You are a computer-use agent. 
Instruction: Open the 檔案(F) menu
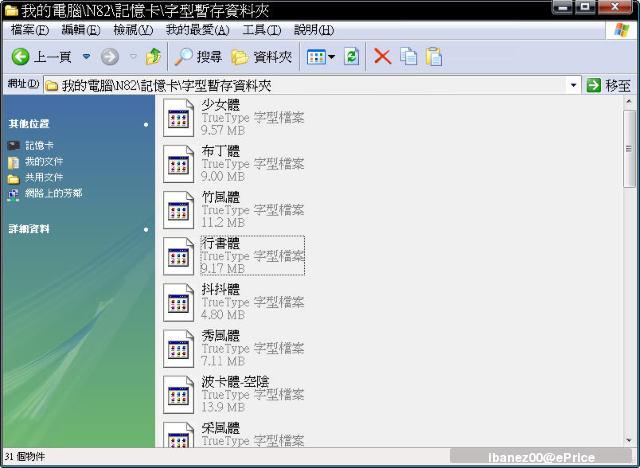pos(30,30)
